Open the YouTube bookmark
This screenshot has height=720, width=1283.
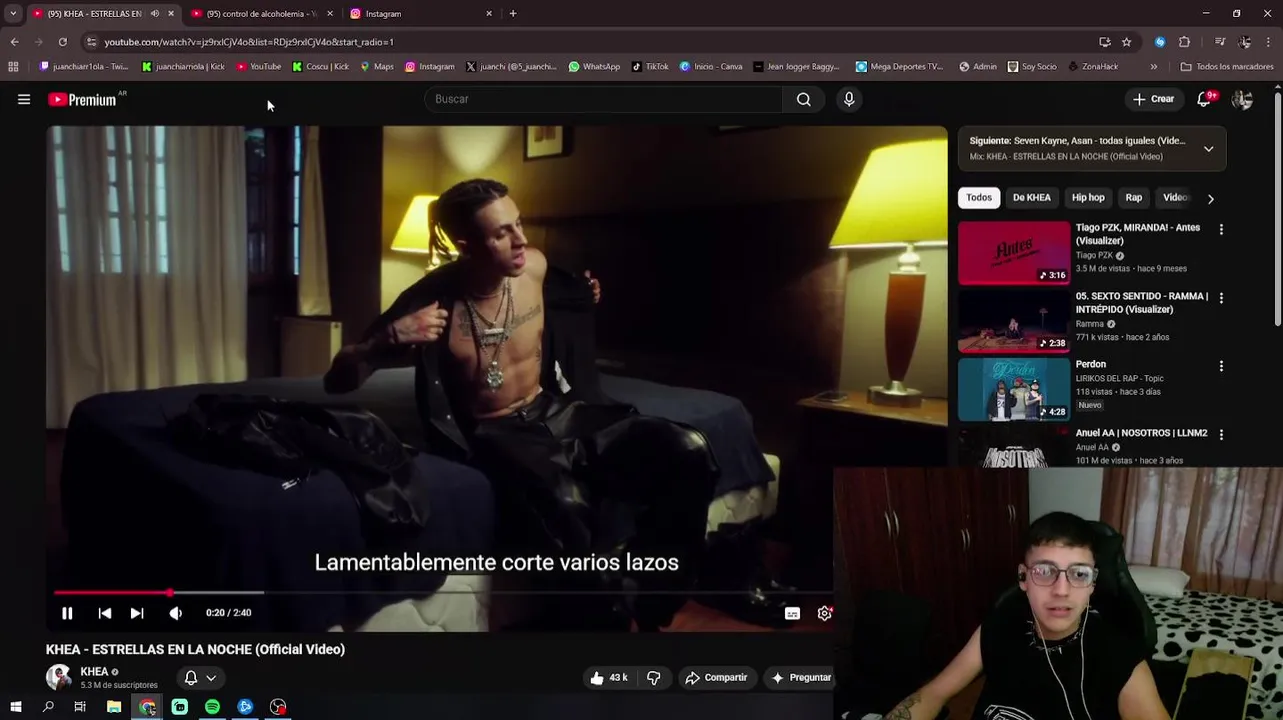[x=259, y=67]
